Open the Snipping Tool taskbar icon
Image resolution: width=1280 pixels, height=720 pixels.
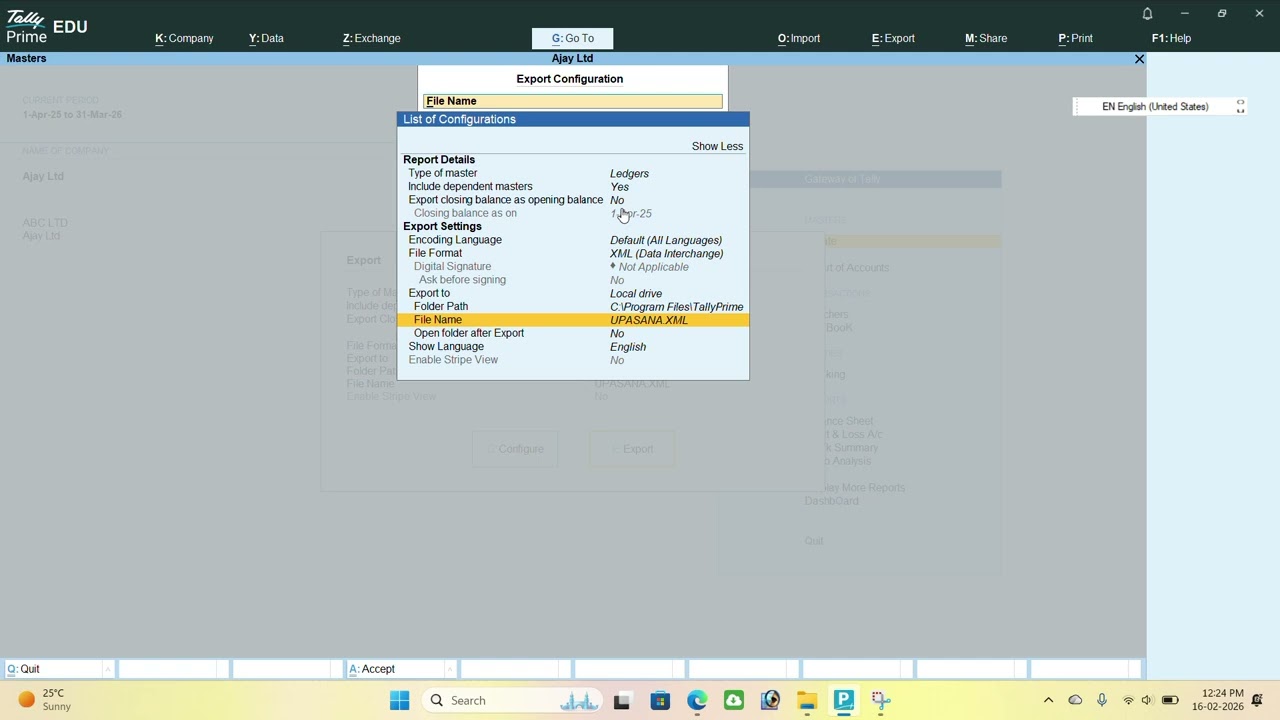tap(880, 700)
